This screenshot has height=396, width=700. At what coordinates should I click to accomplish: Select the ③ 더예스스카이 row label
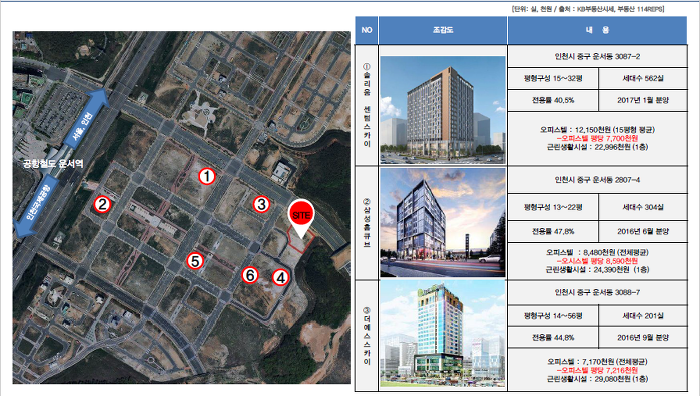(367, 336)
